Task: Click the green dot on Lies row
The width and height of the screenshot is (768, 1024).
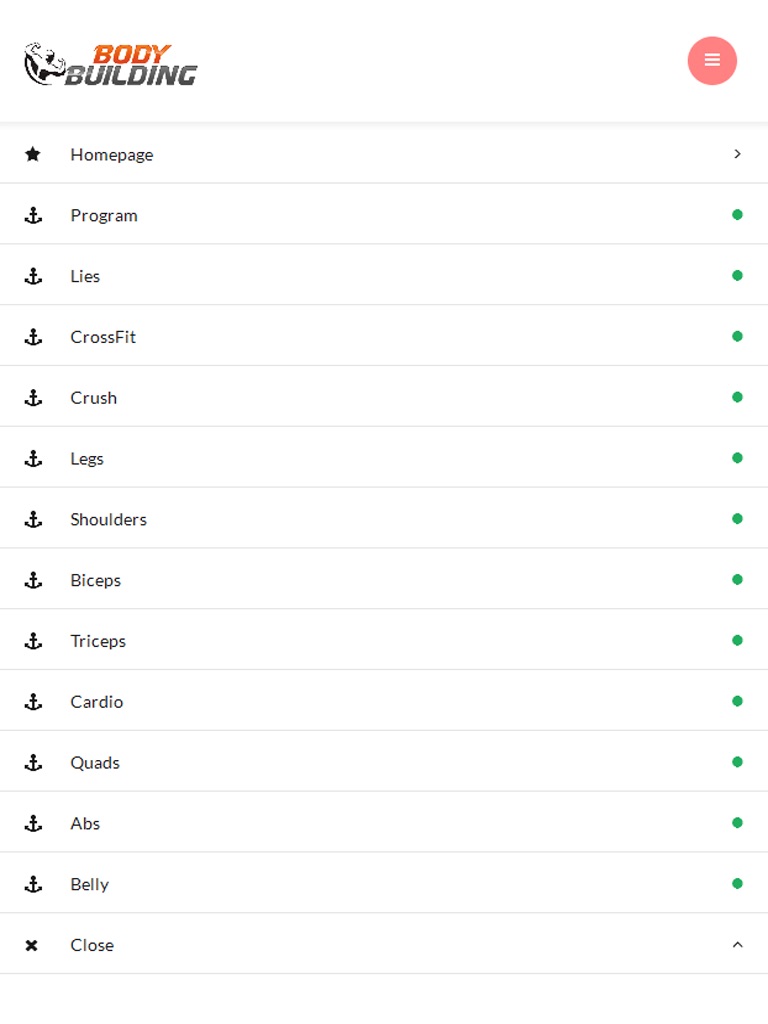Action: [x=737, y=276]
